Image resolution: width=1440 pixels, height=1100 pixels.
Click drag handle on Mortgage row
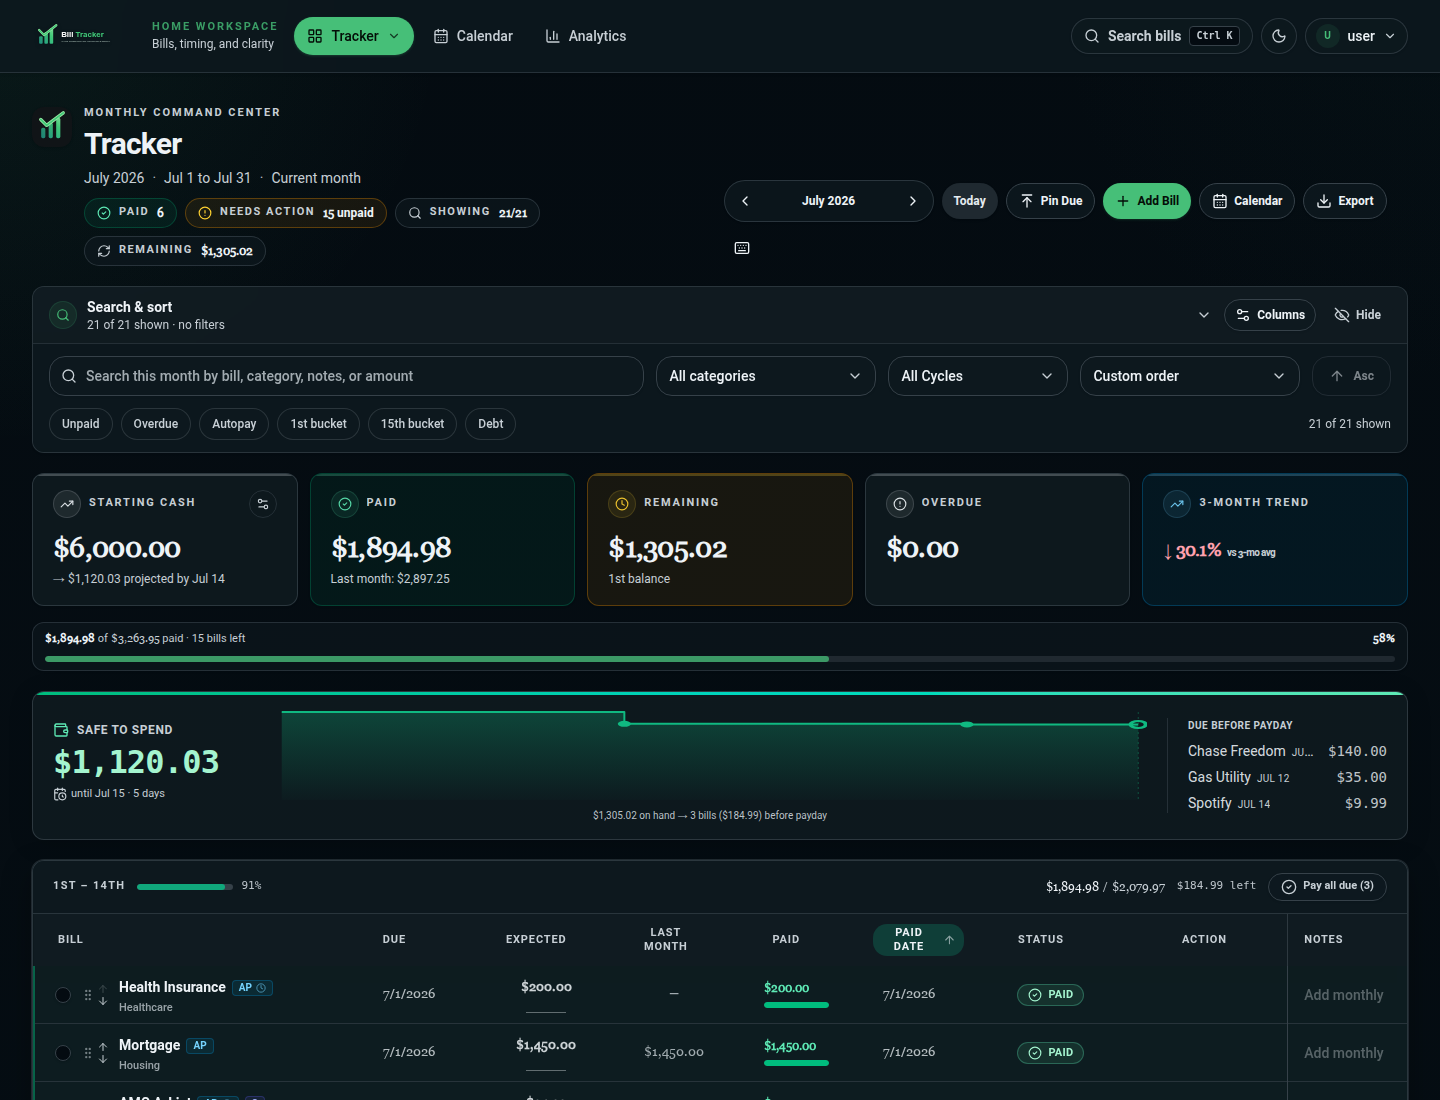pyautogui.click(x=88, y=1053)
